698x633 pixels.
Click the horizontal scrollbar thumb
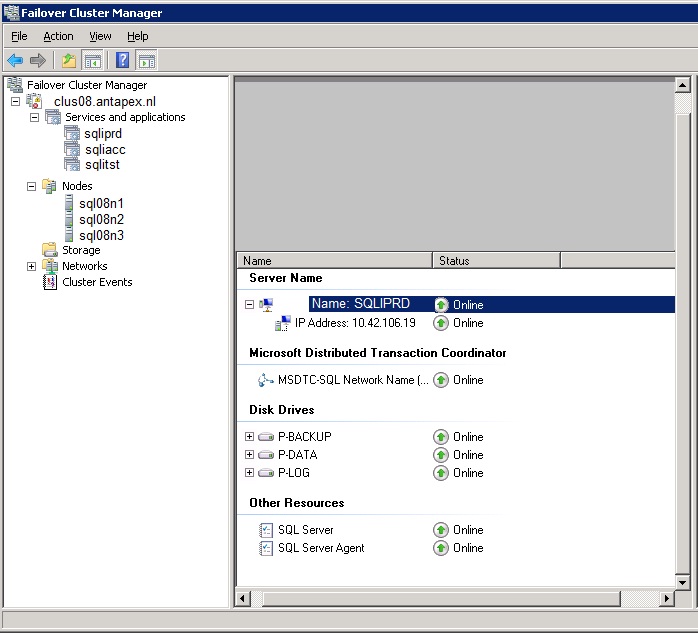point(442,598)
